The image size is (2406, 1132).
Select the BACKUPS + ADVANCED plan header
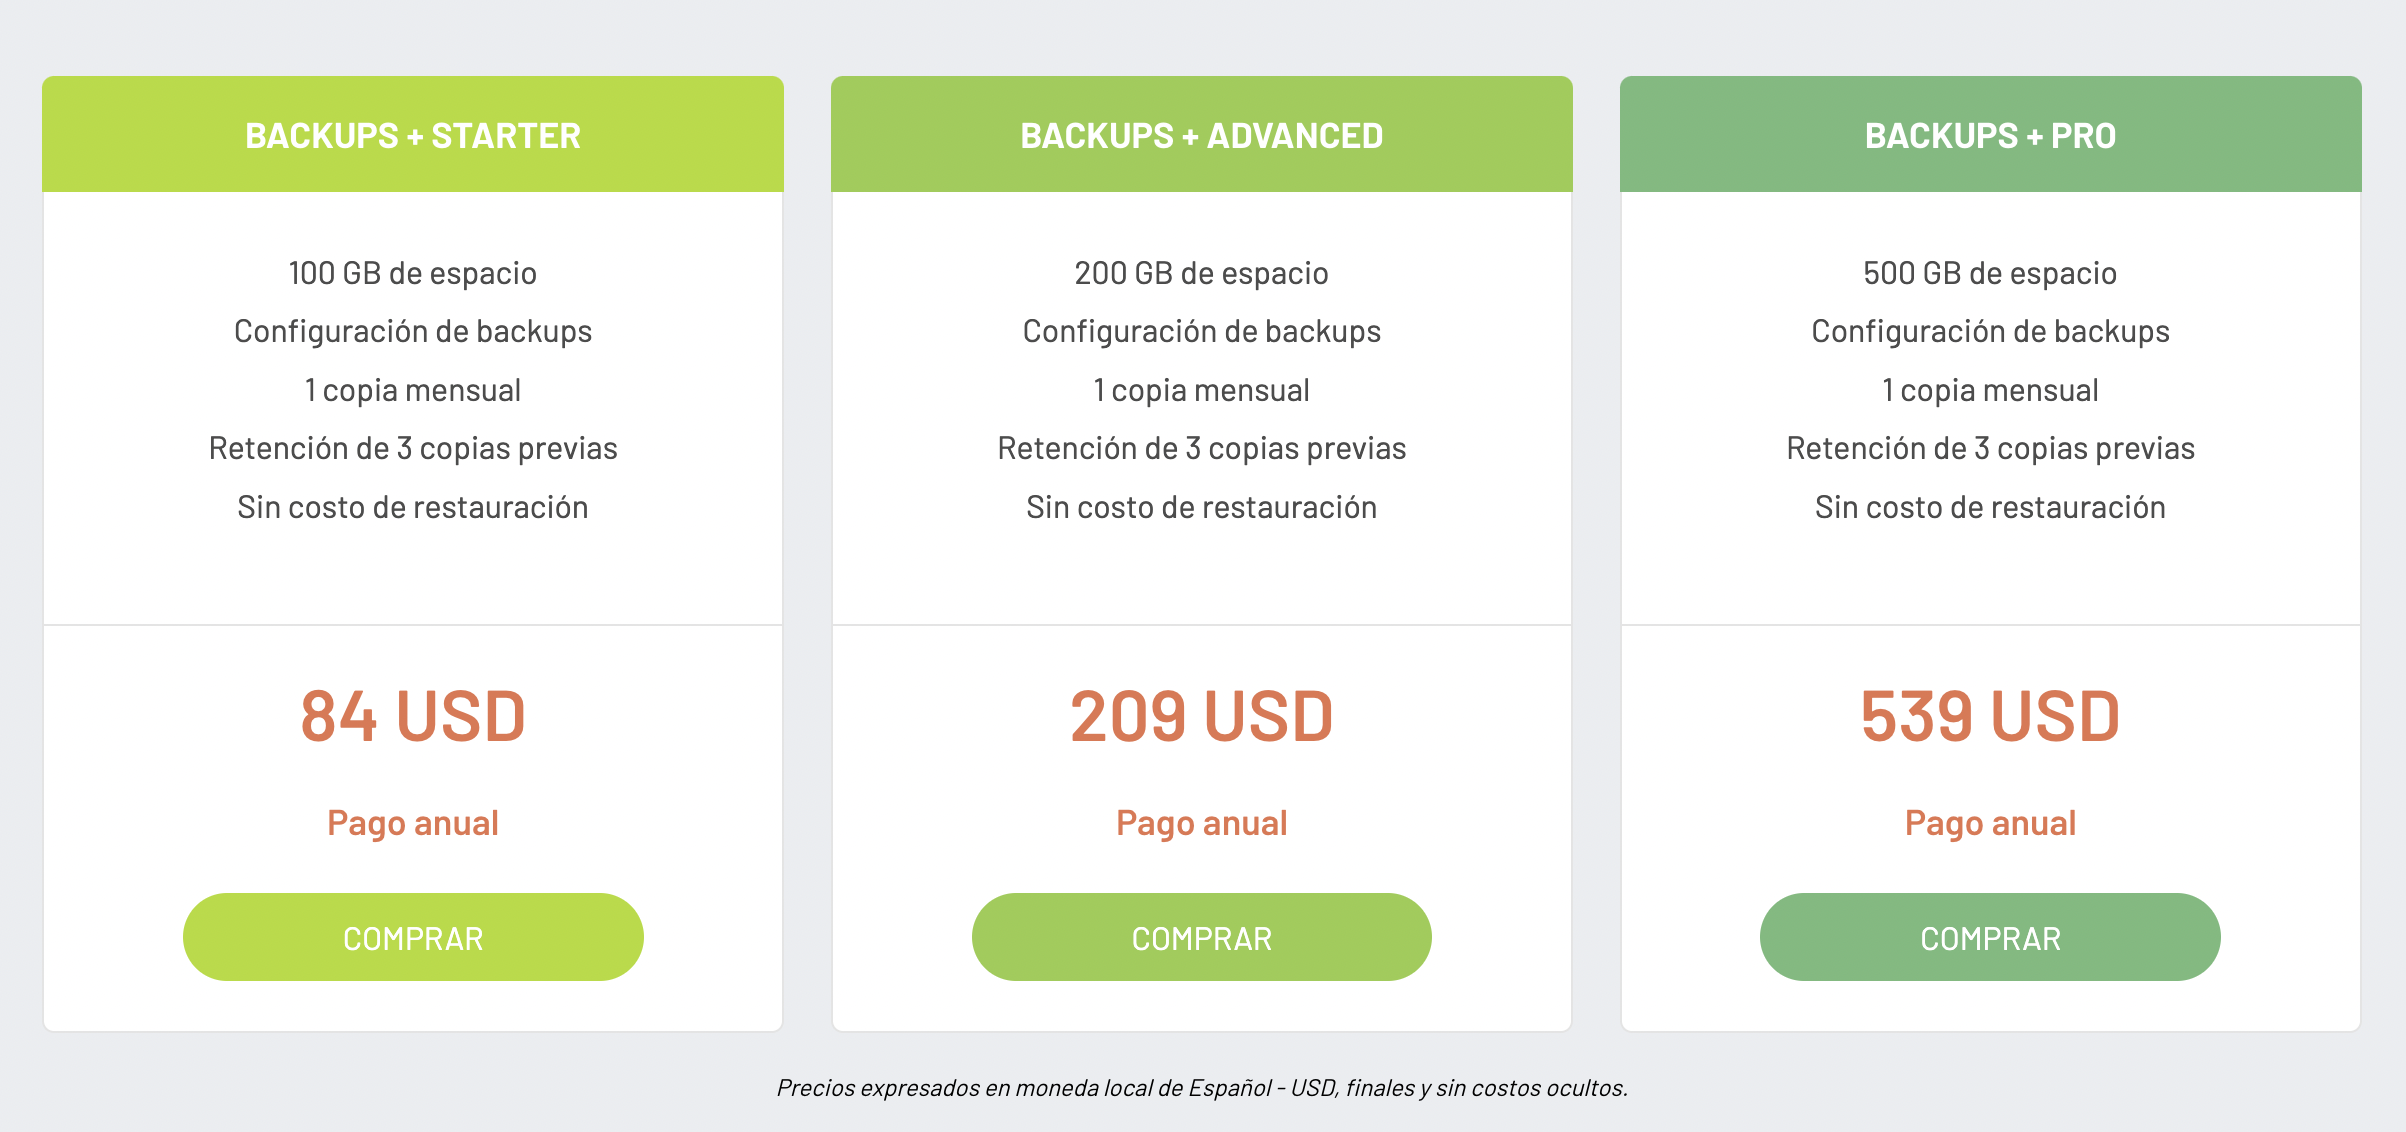1202,134
